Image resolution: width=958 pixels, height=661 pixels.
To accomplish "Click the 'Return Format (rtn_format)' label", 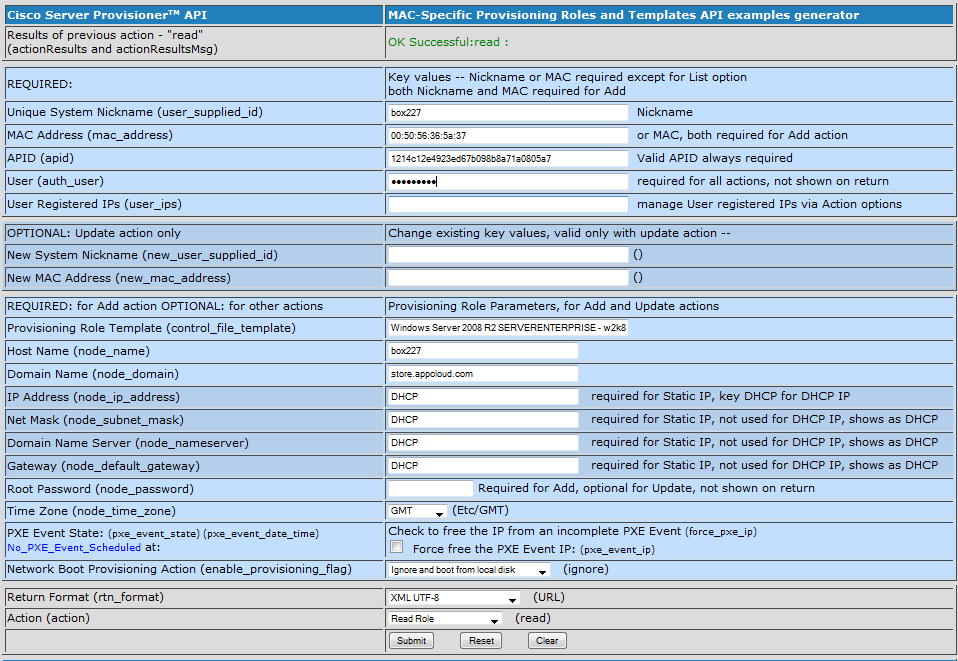I will (x=86, y=597).
